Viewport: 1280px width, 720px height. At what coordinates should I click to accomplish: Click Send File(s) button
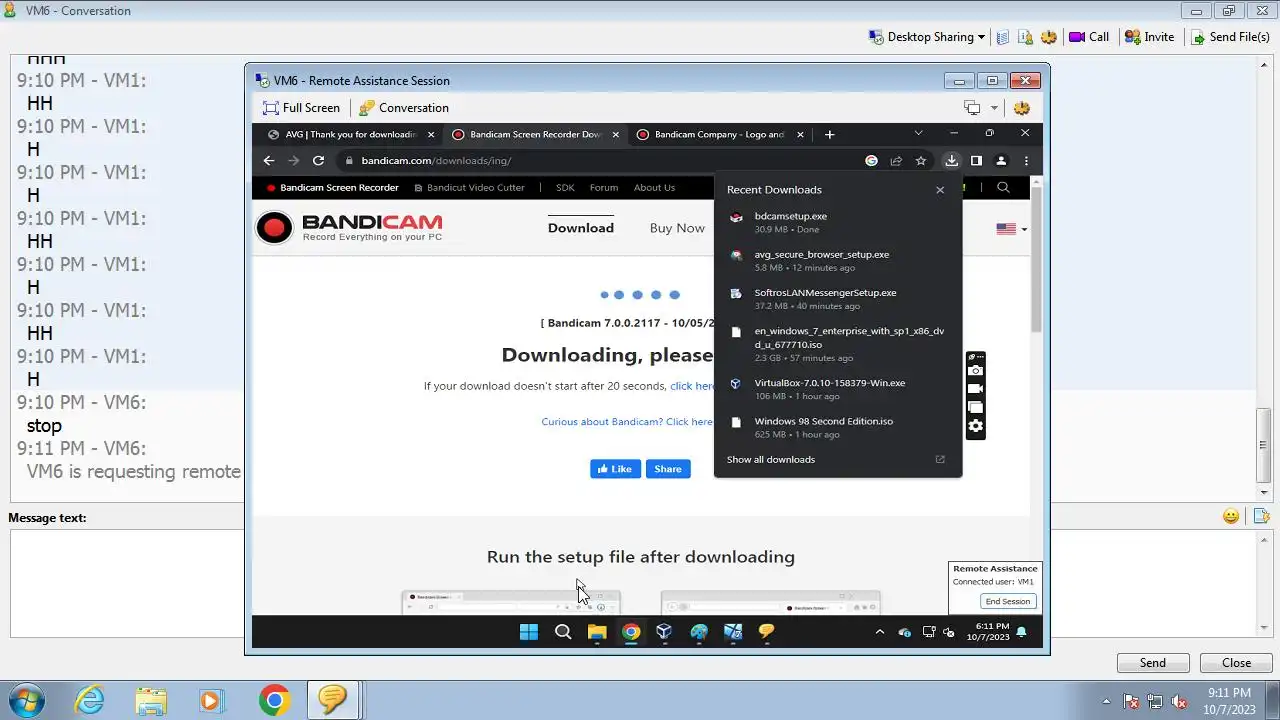(1229, 37)
